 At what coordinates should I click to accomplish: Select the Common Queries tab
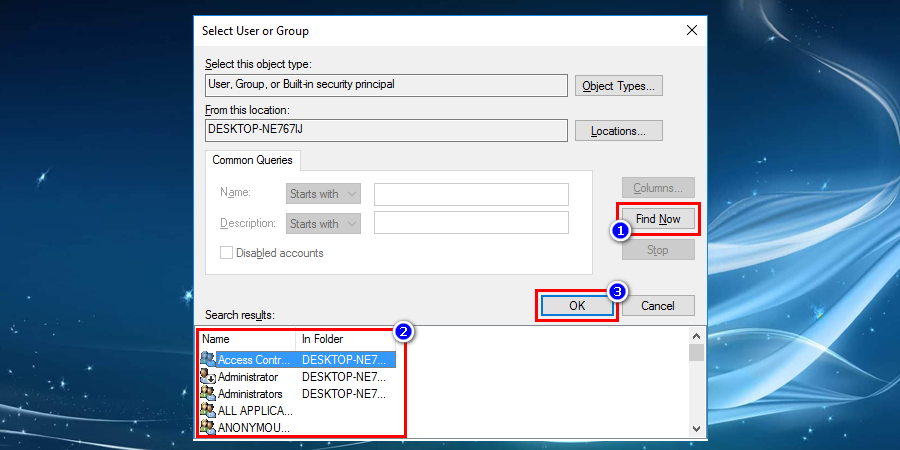(x=253, y=160)
